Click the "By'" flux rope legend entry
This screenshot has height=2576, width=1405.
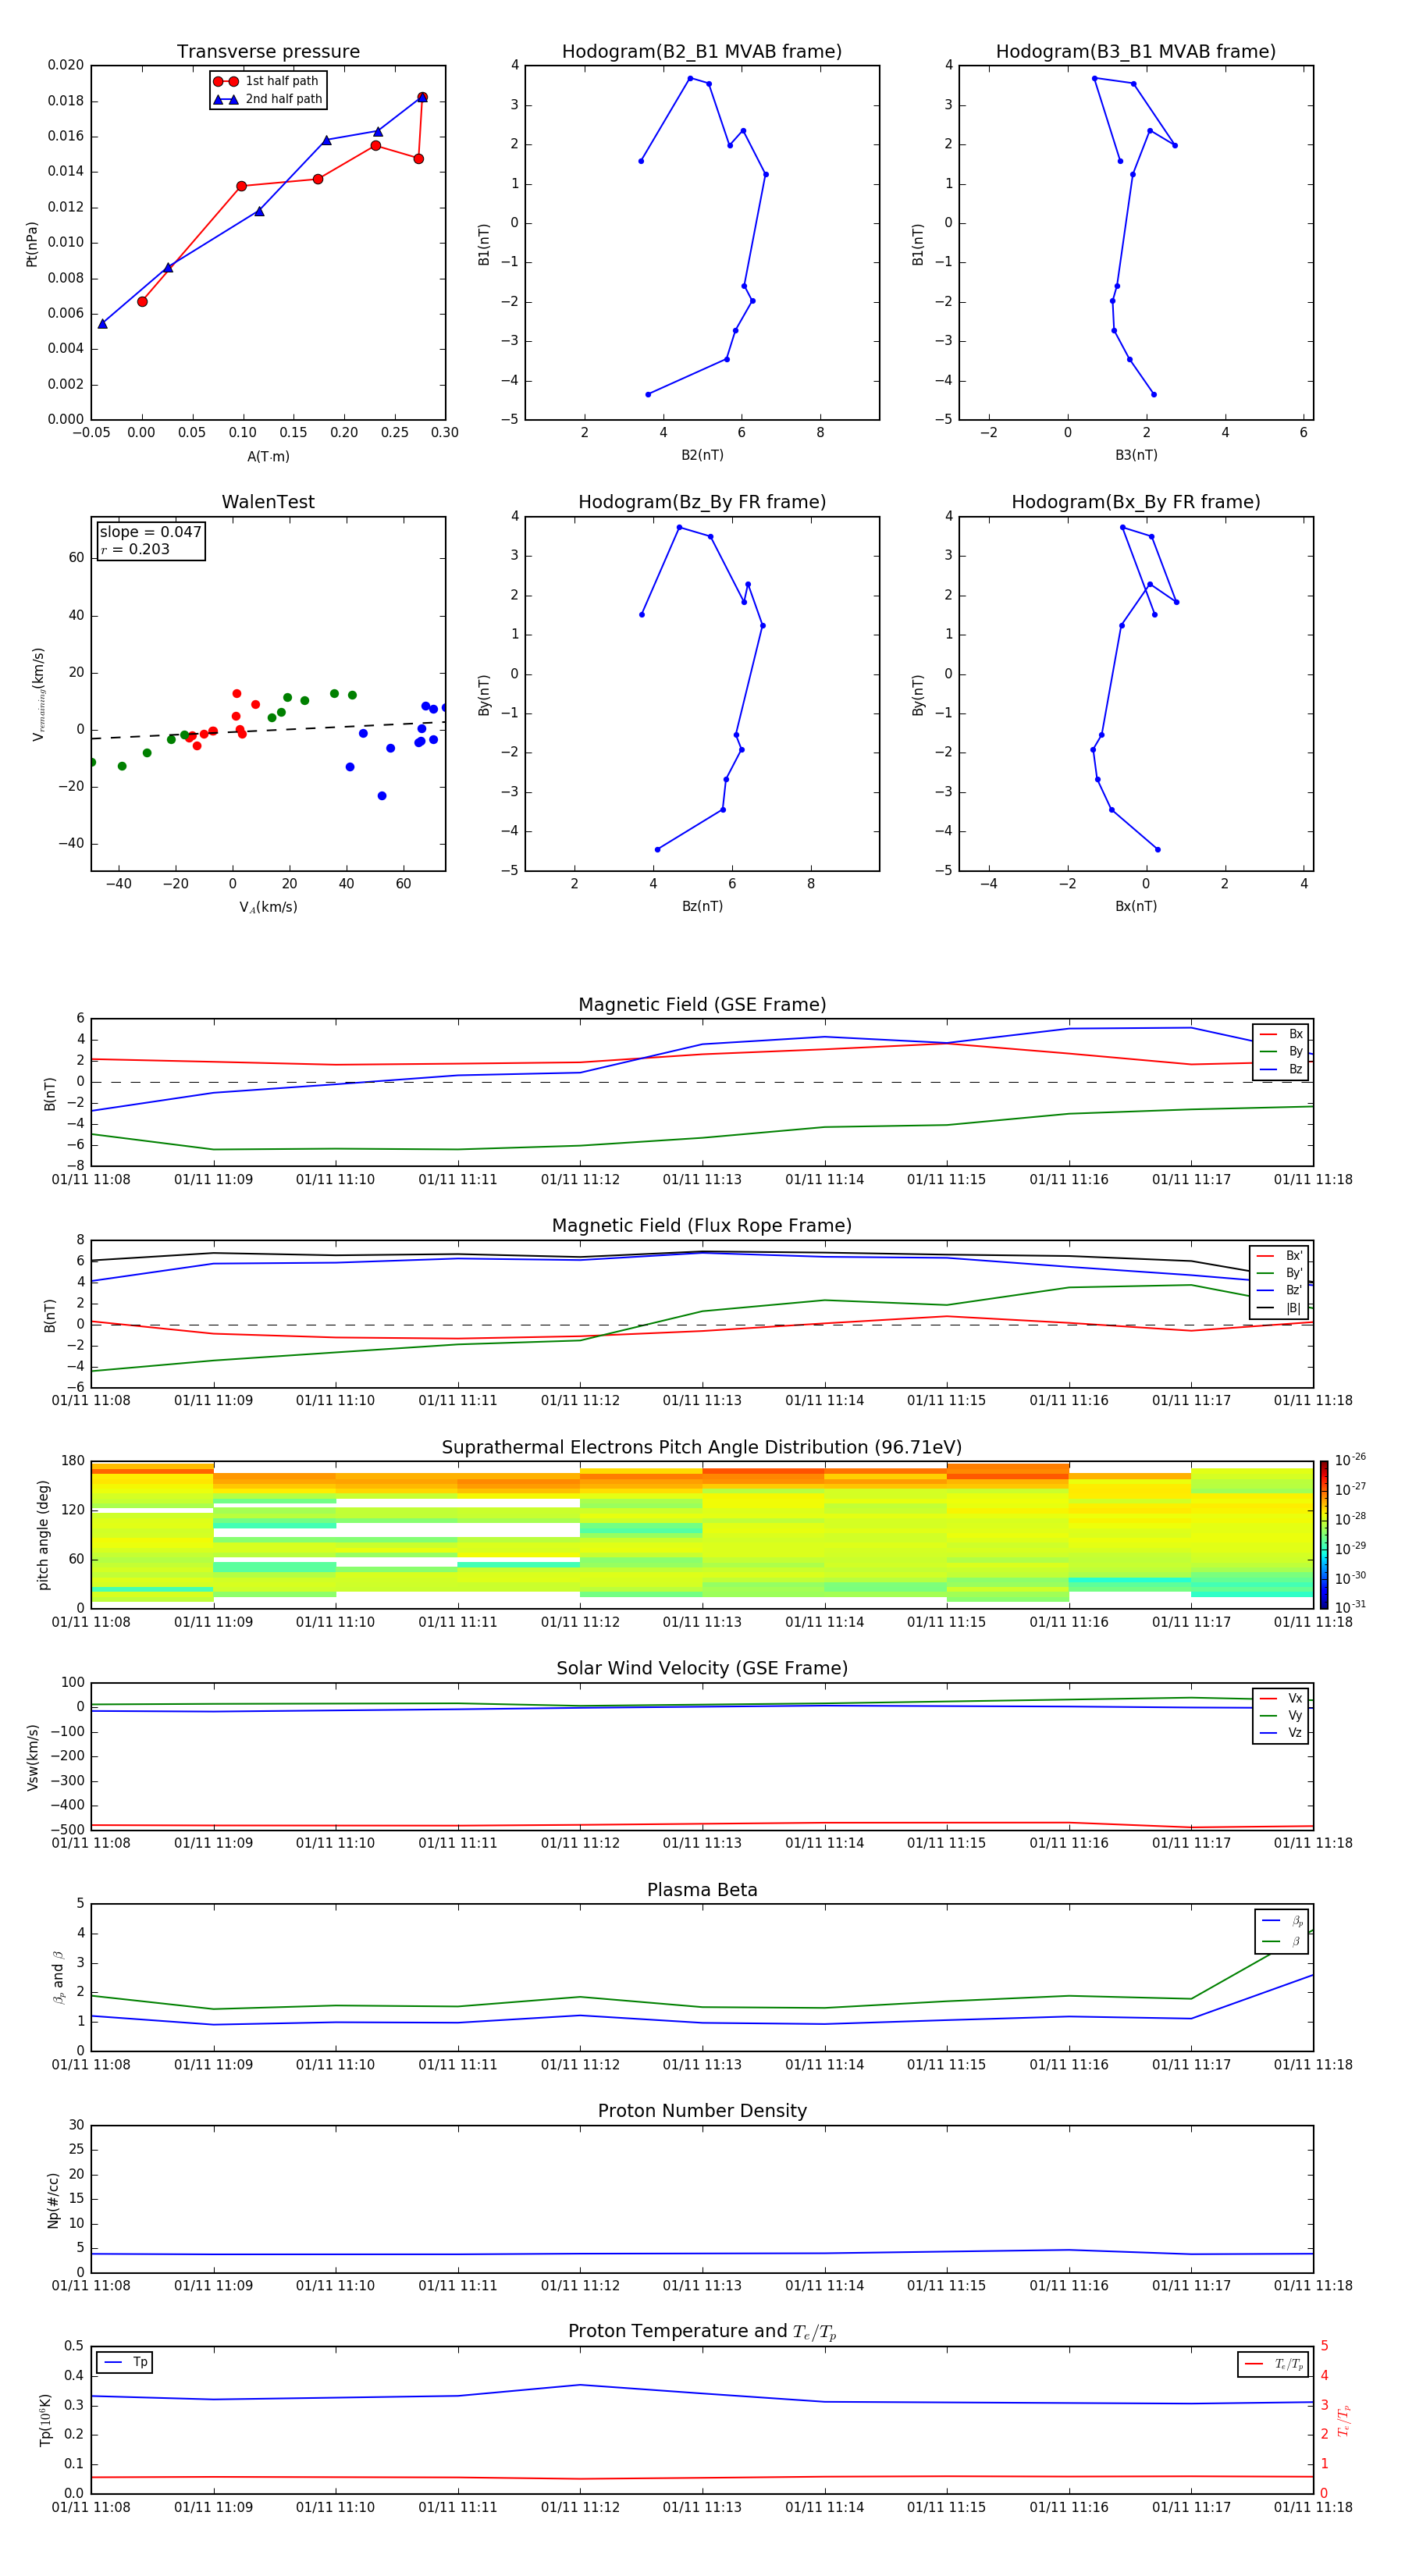pyautogui.click(x=1279, y=1273)
